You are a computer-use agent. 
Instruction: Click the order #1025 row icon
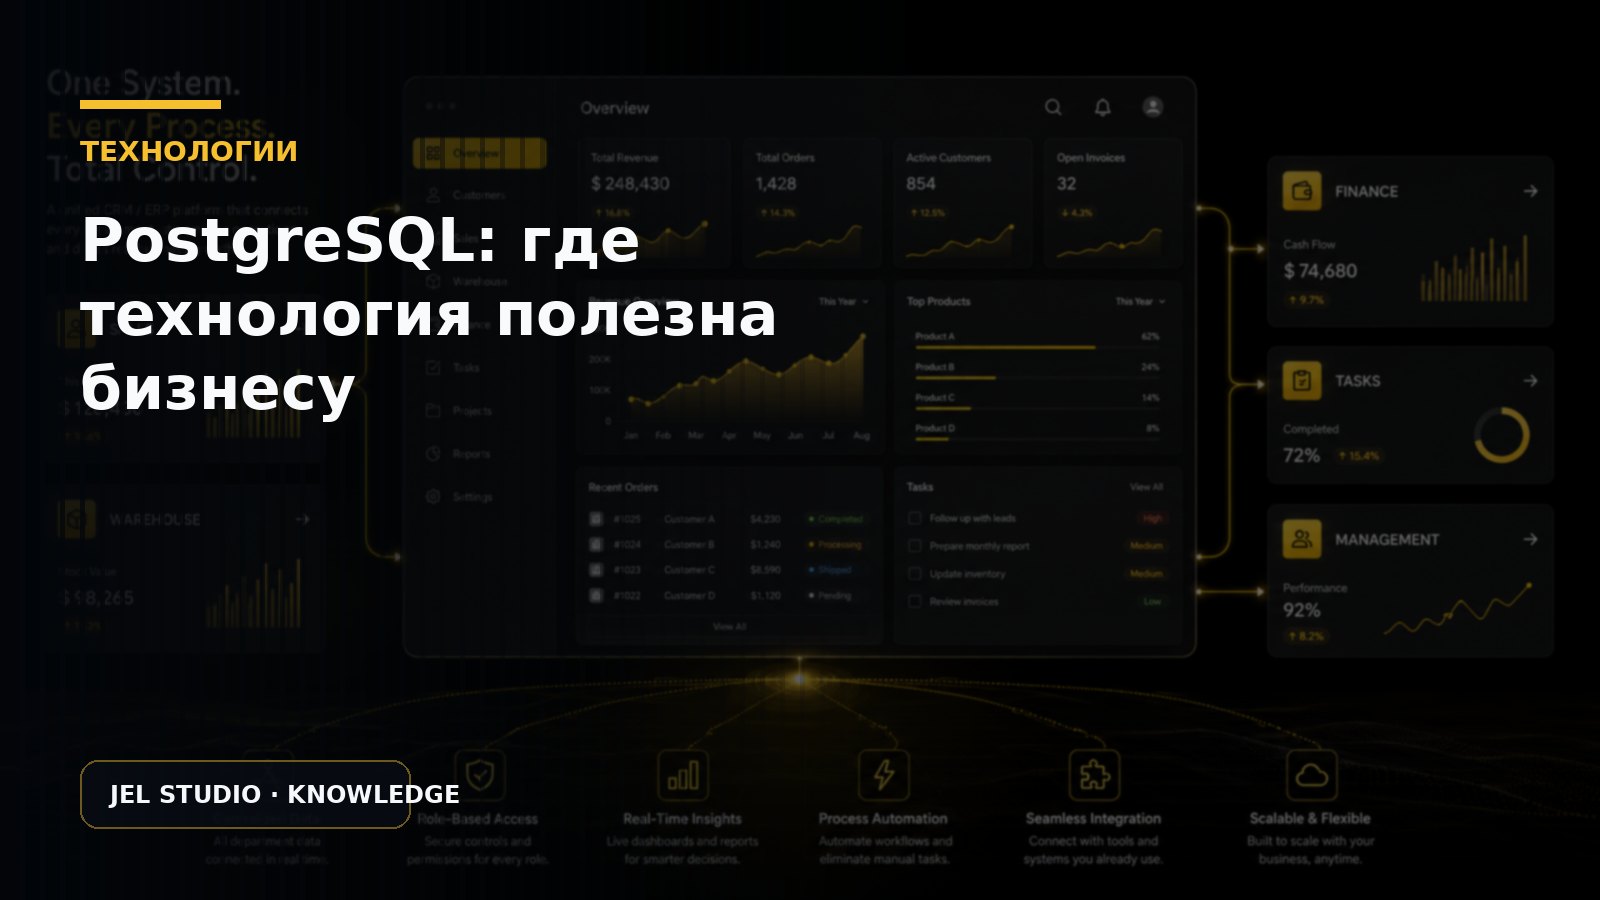pos(596,519)
